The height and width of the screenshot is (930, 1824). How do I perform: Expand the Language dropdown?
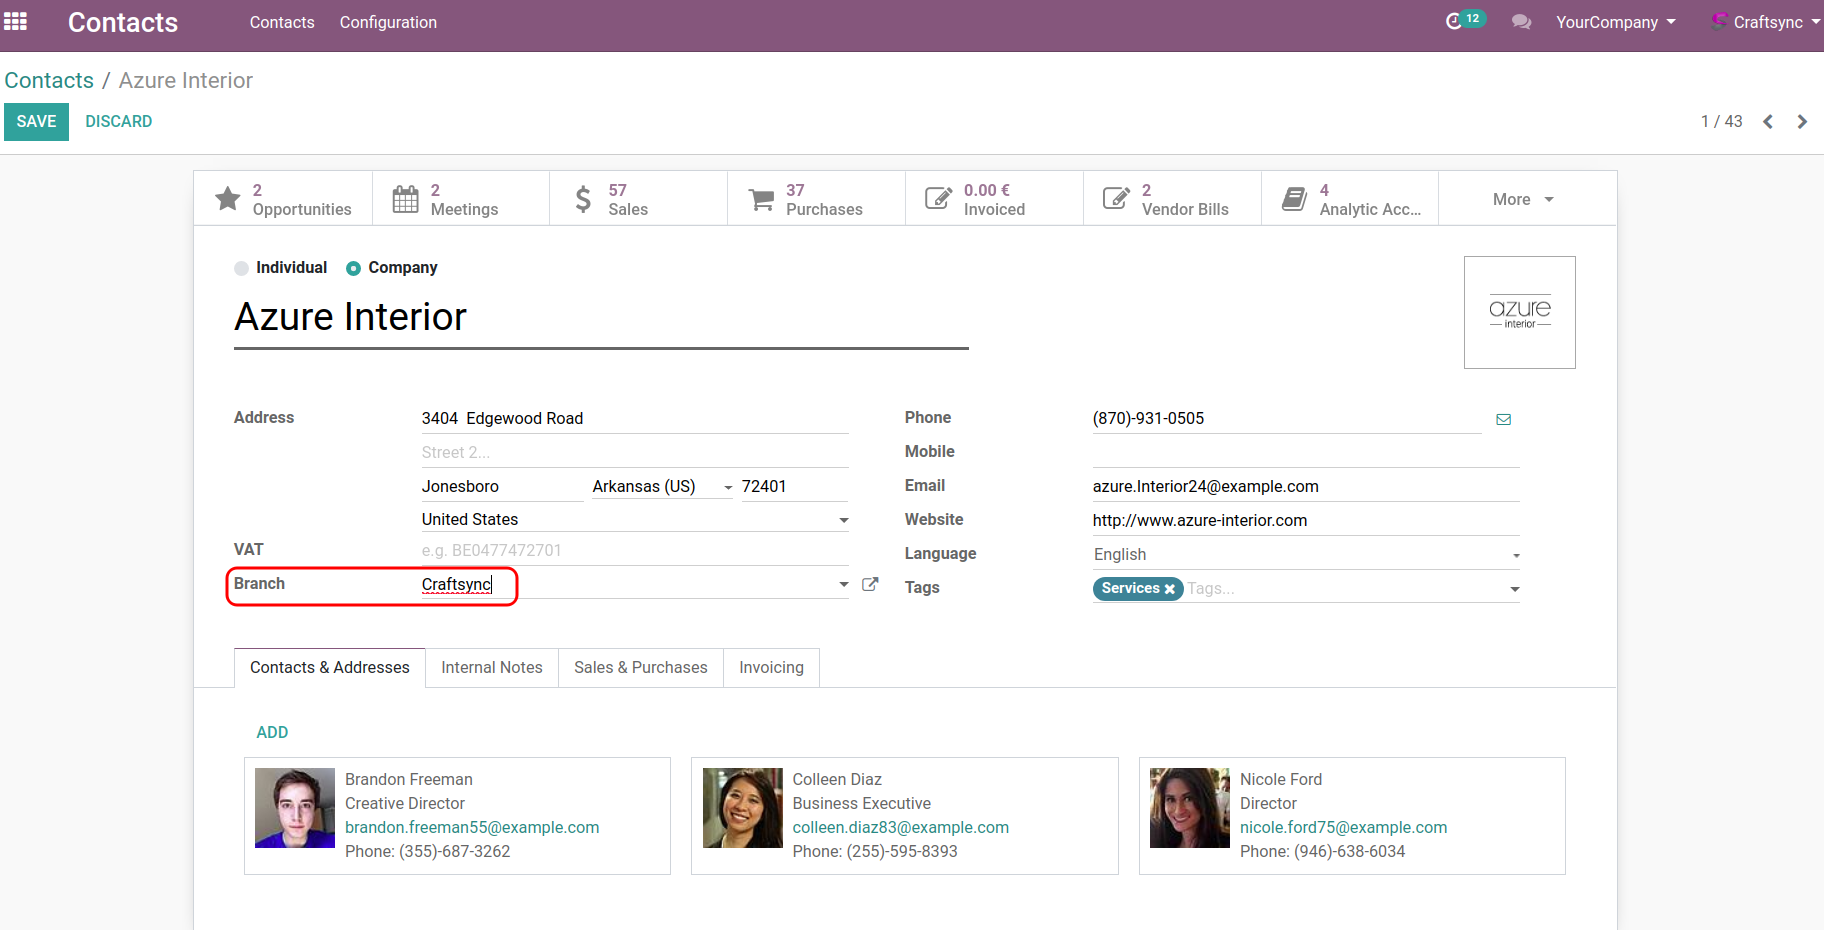[x=1515, y=555]
